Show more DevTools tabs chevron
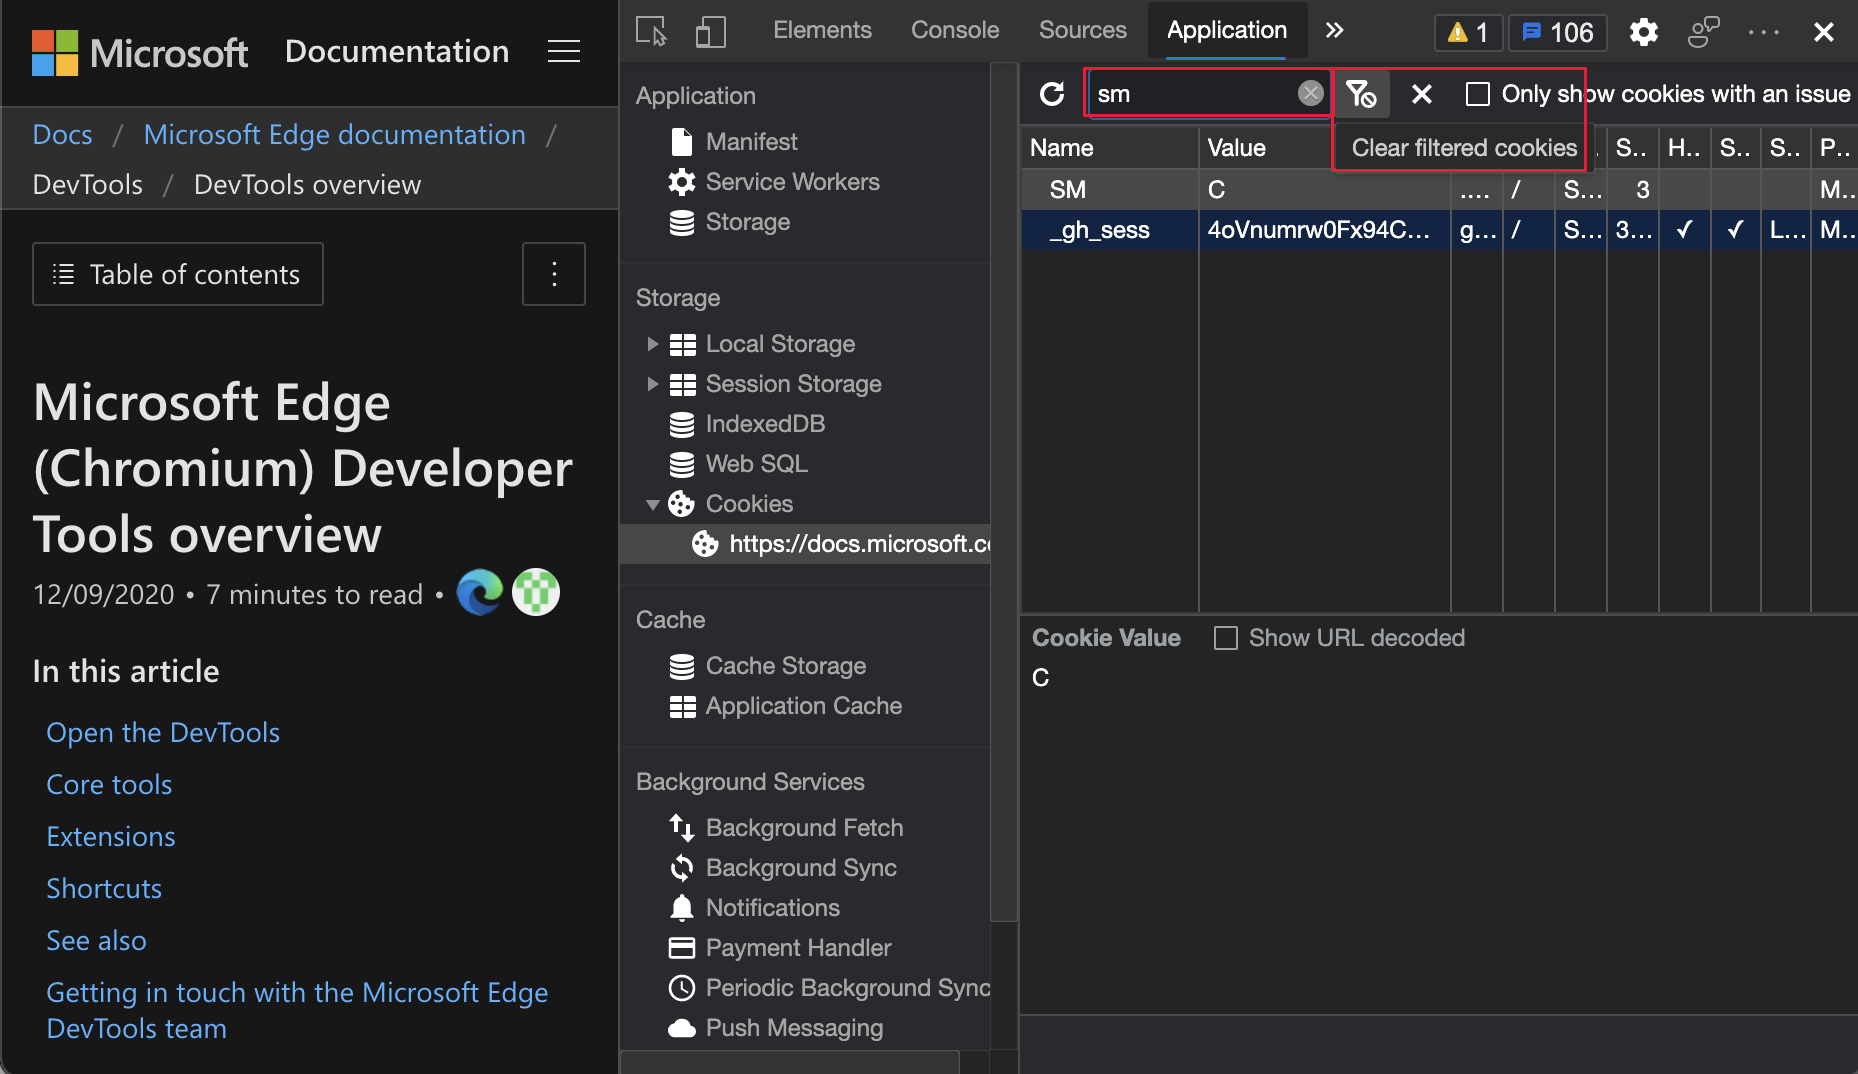1858x1074 pixels. point(1334,30)
